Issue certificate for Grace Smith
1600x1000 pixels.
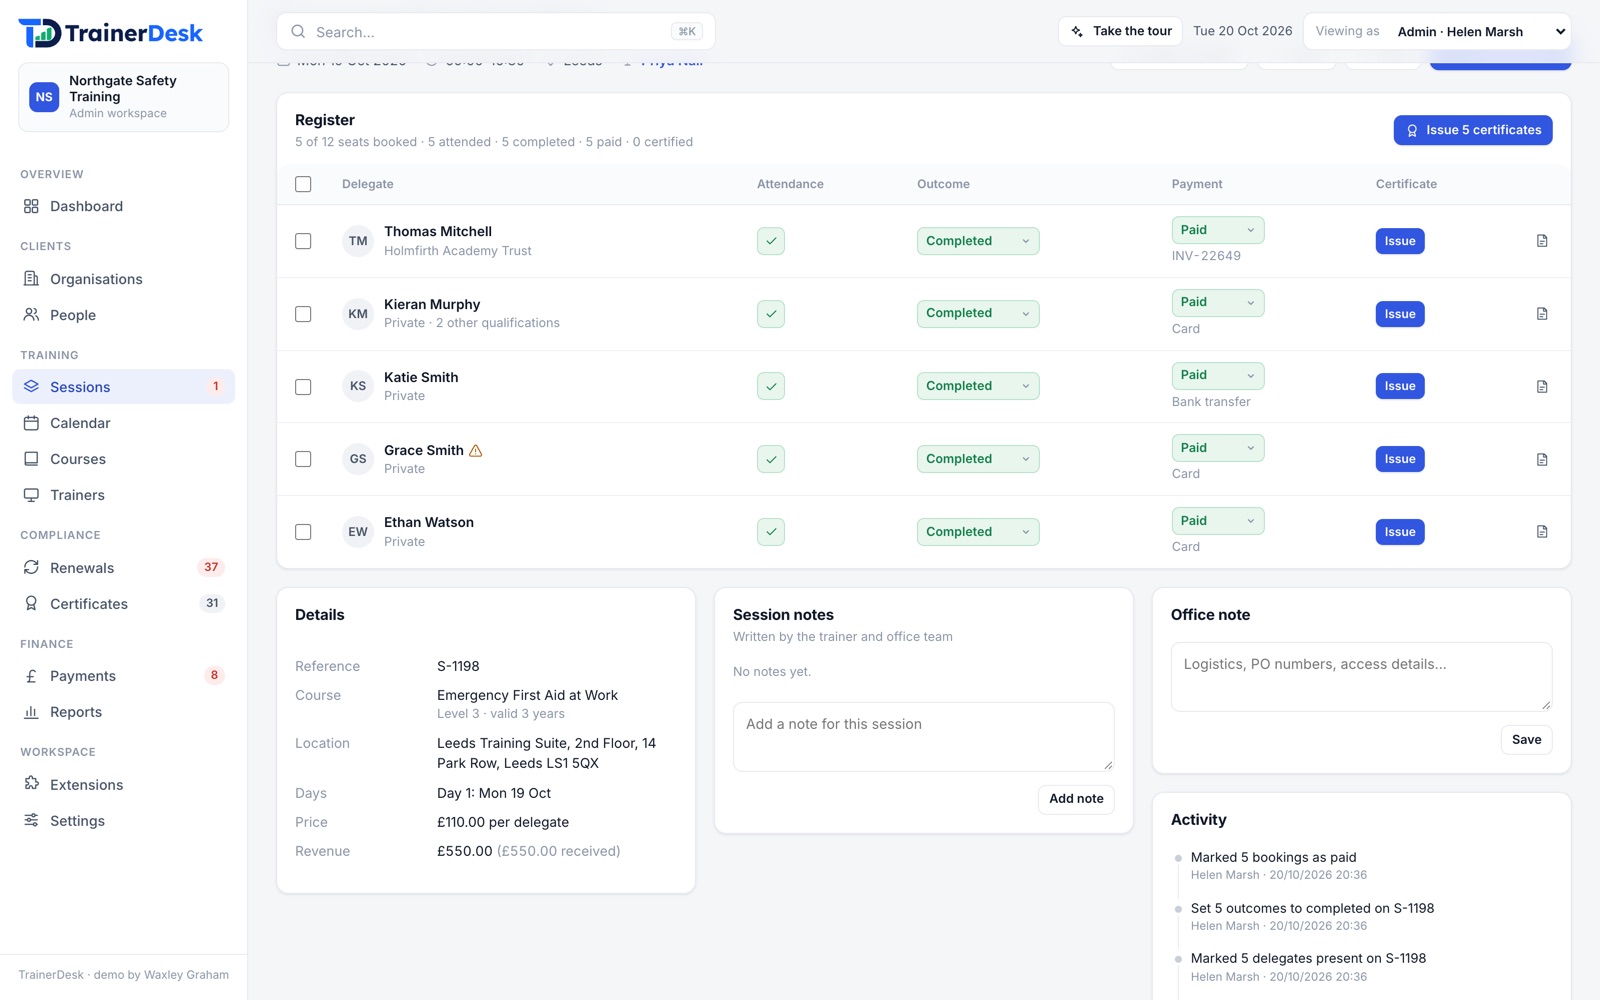click(1400, 459)
